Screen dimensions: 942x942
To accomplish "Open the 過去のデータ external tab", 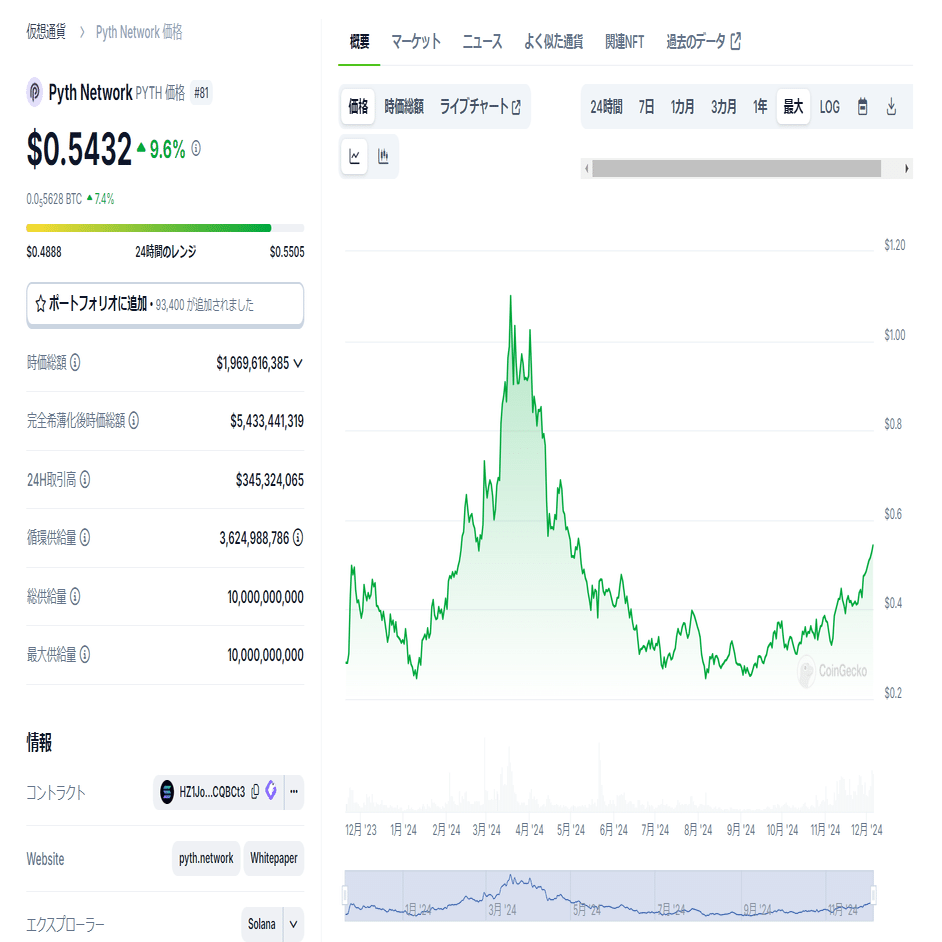I will (703, 41).
